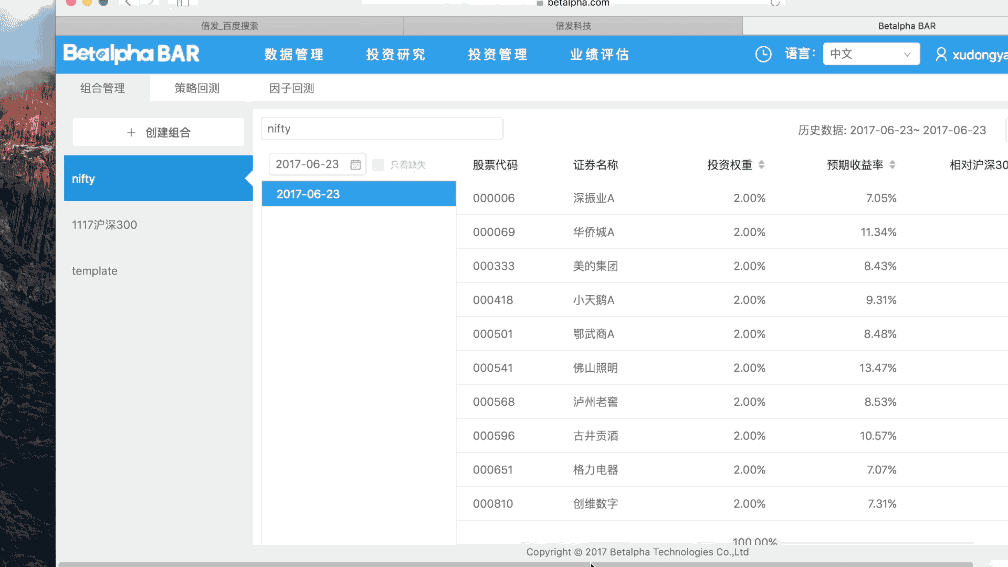Select the 2017-06-23 date entry

click(359, 194)
